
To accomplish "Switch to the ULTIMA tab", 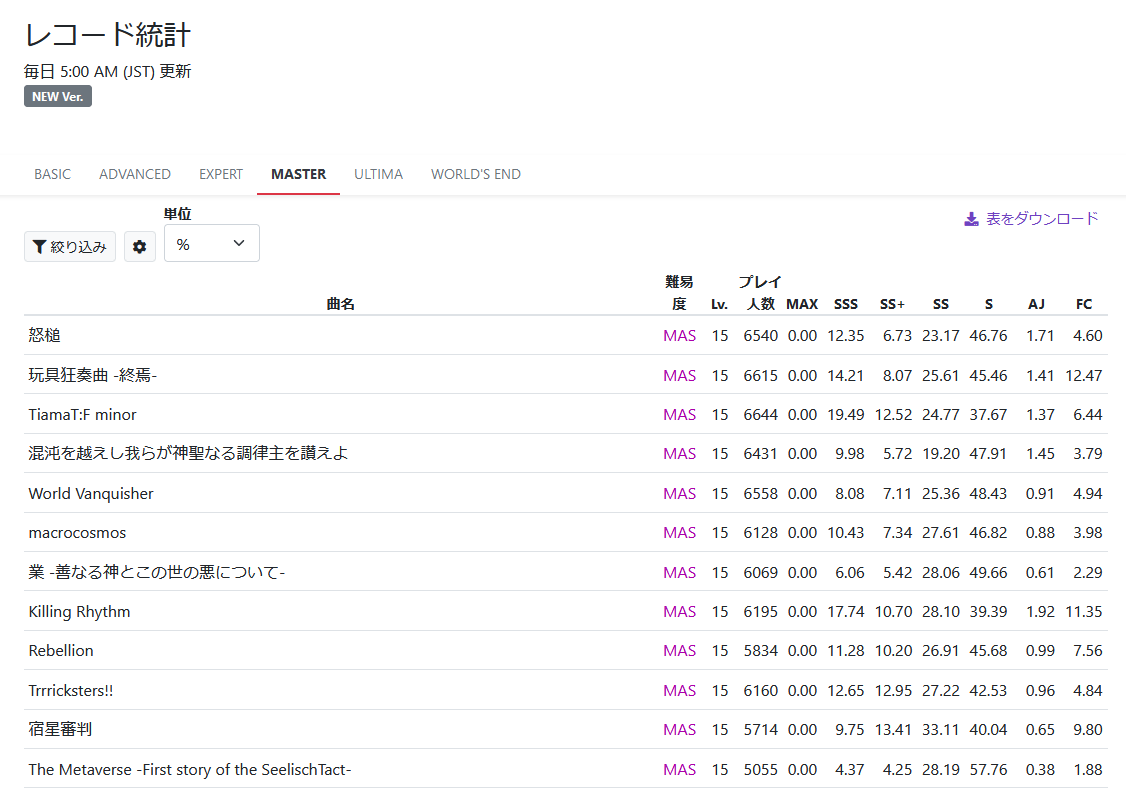I will pyautogui.click(x=378, y=173).
